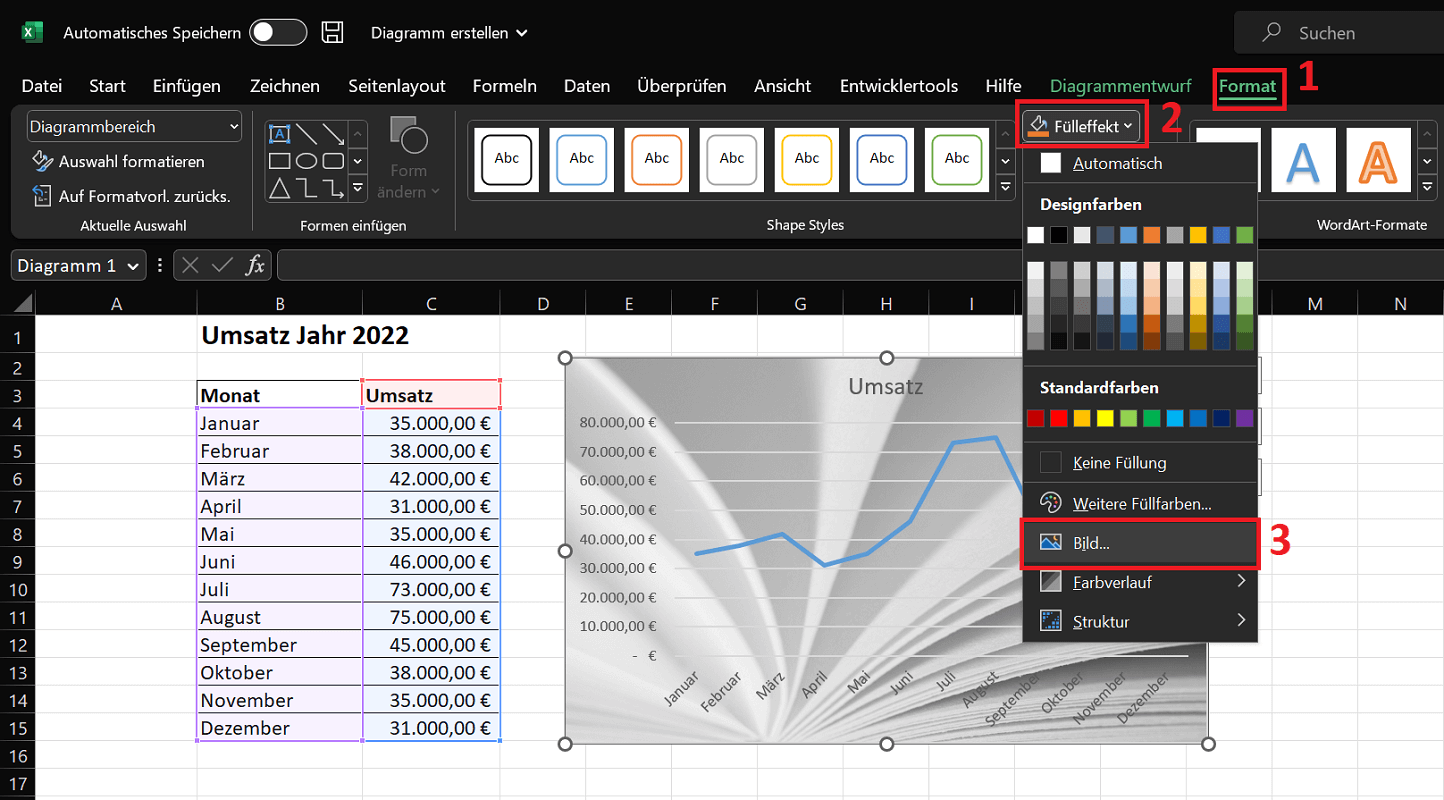The image size is (1444, 800).
Task: Expand the Form ändern dropdown
Action: pyautogui.click(x=408, y=181)
